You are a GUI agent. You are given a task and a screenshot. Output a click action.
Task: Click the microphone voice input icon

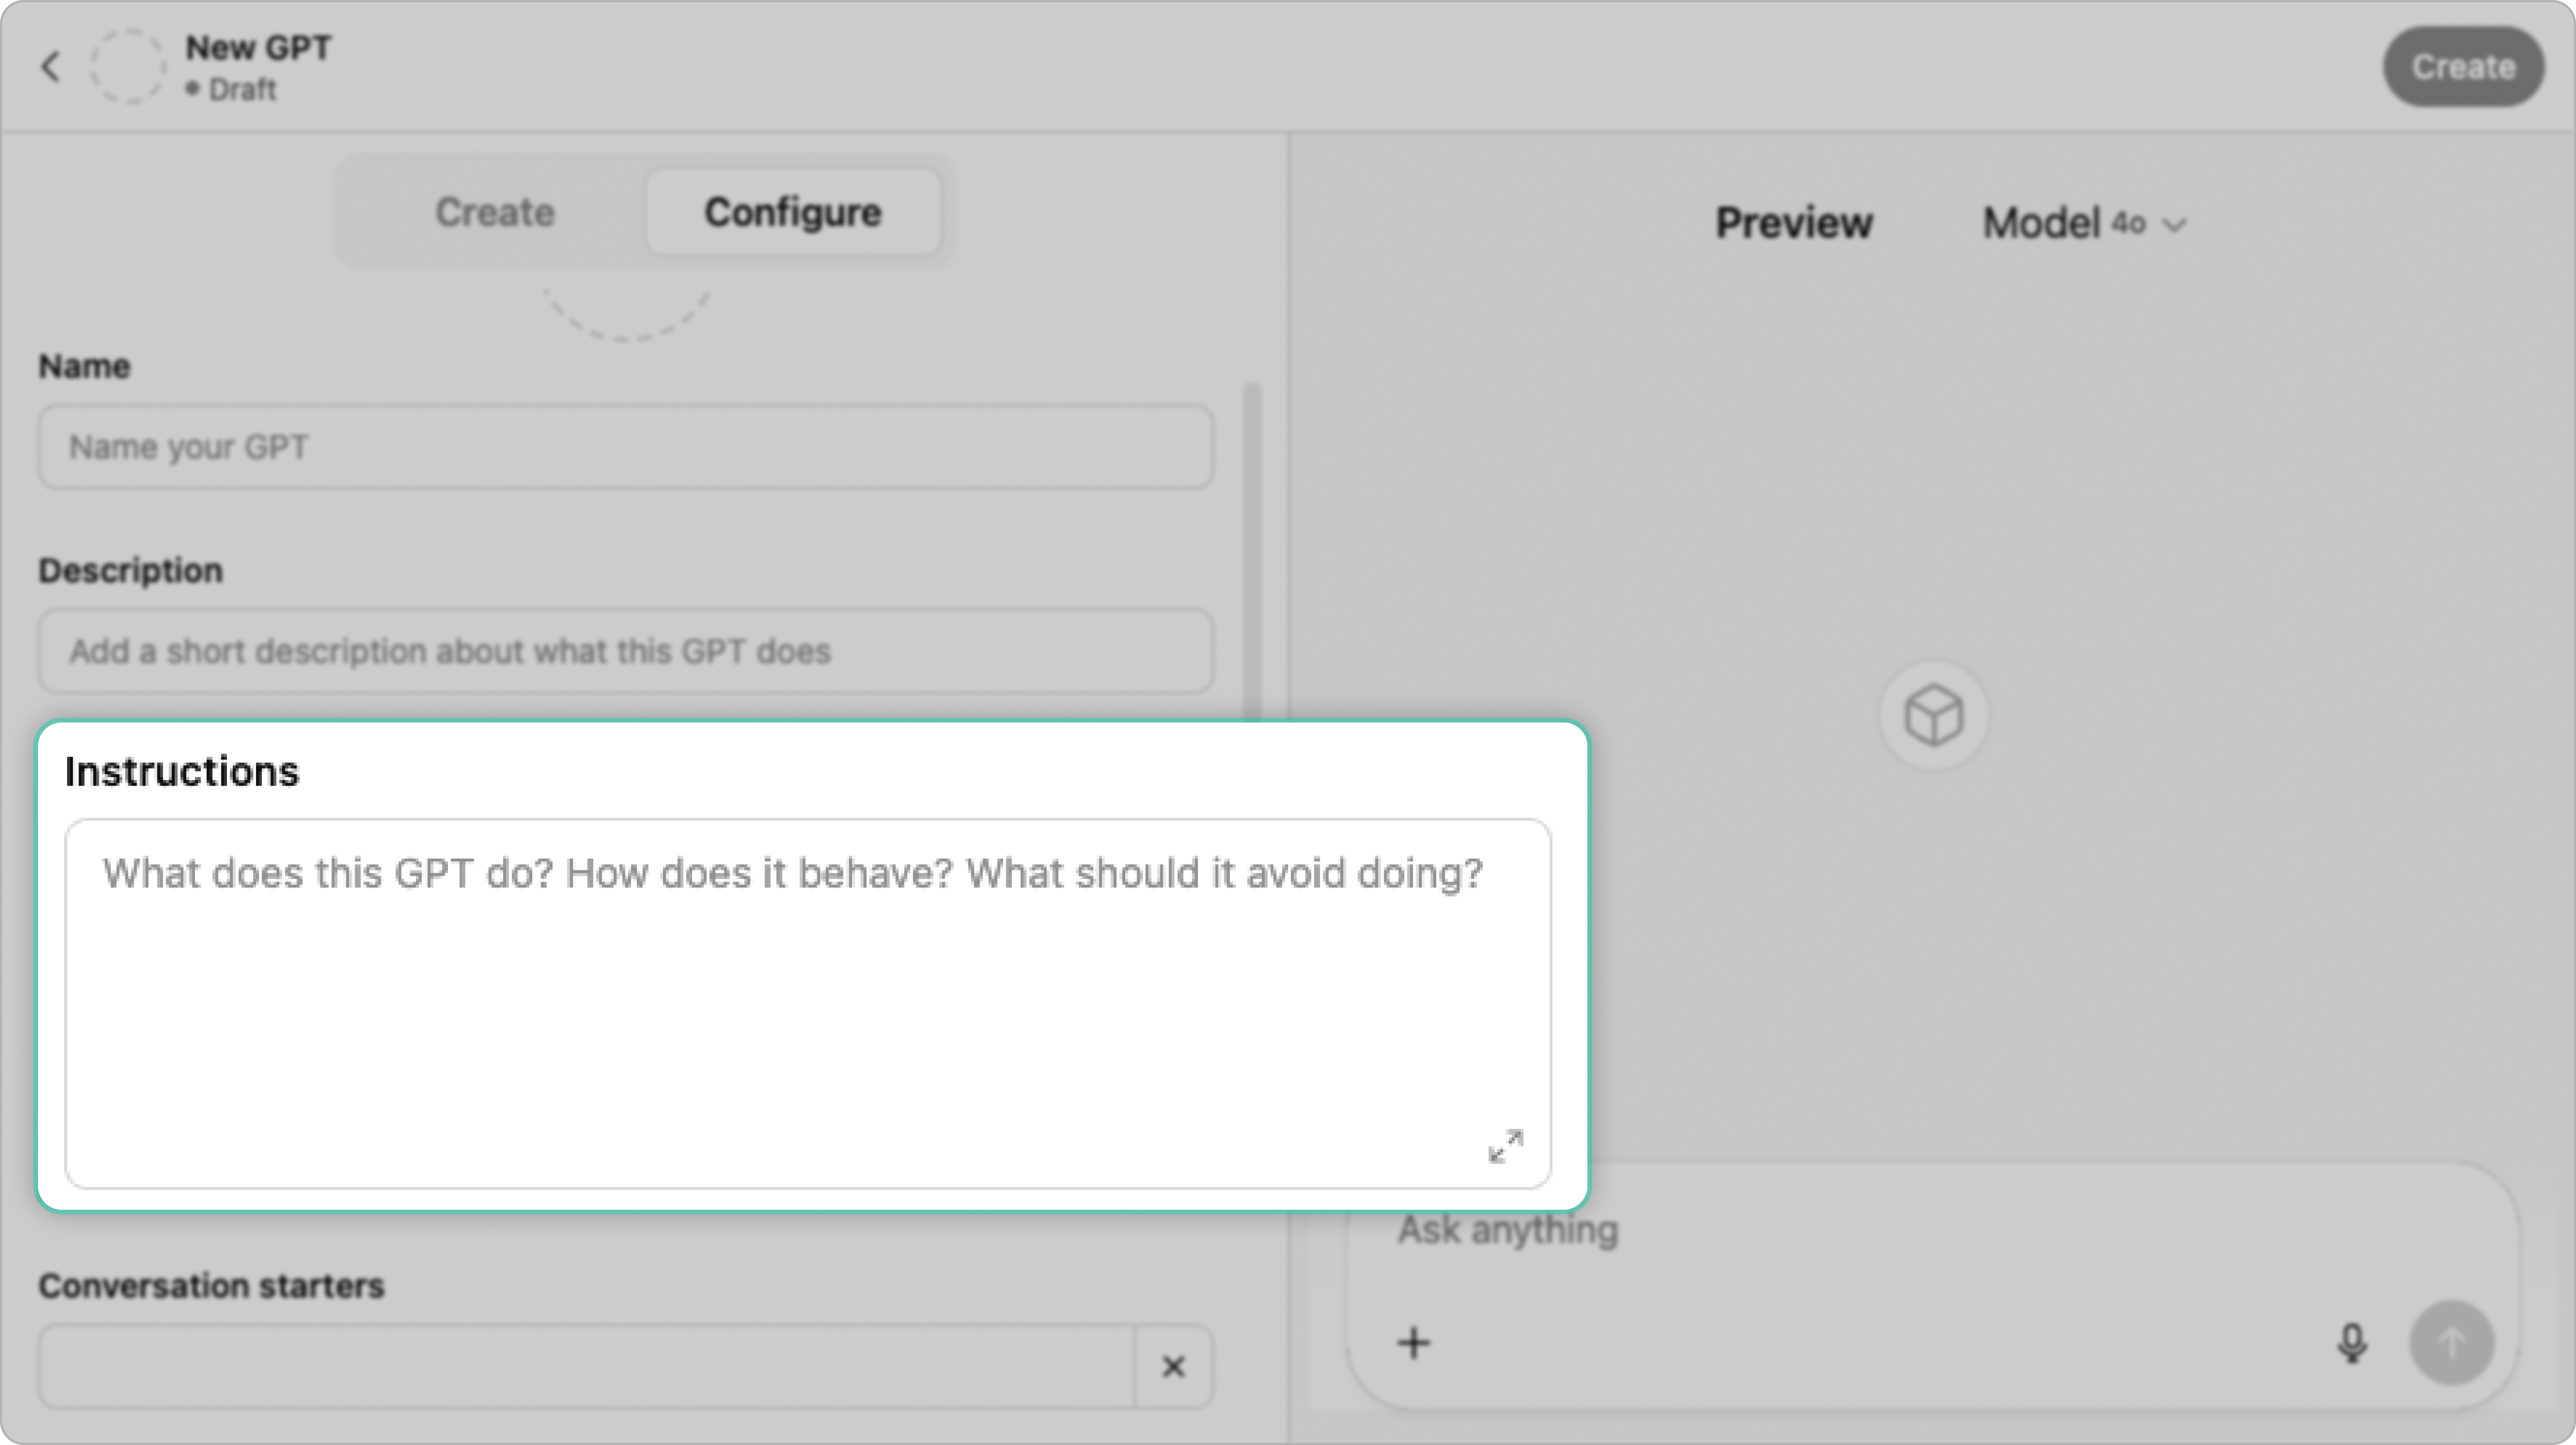pos(2352,1342)
